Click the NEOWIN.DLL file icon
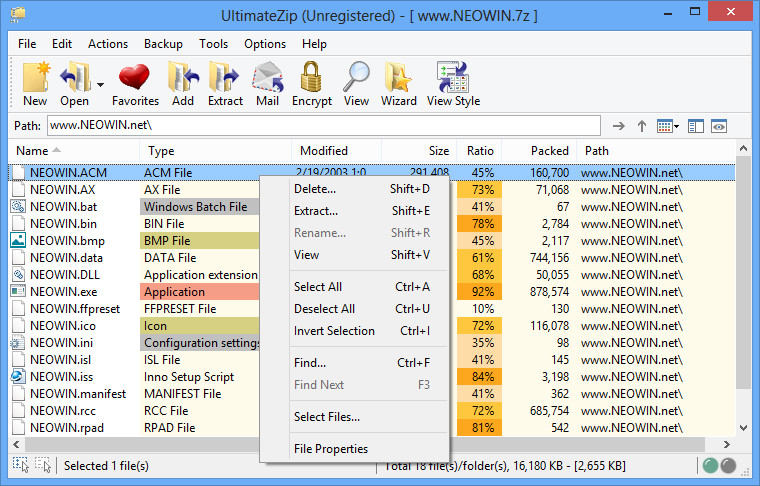760x486 pixels. point(18,274)
